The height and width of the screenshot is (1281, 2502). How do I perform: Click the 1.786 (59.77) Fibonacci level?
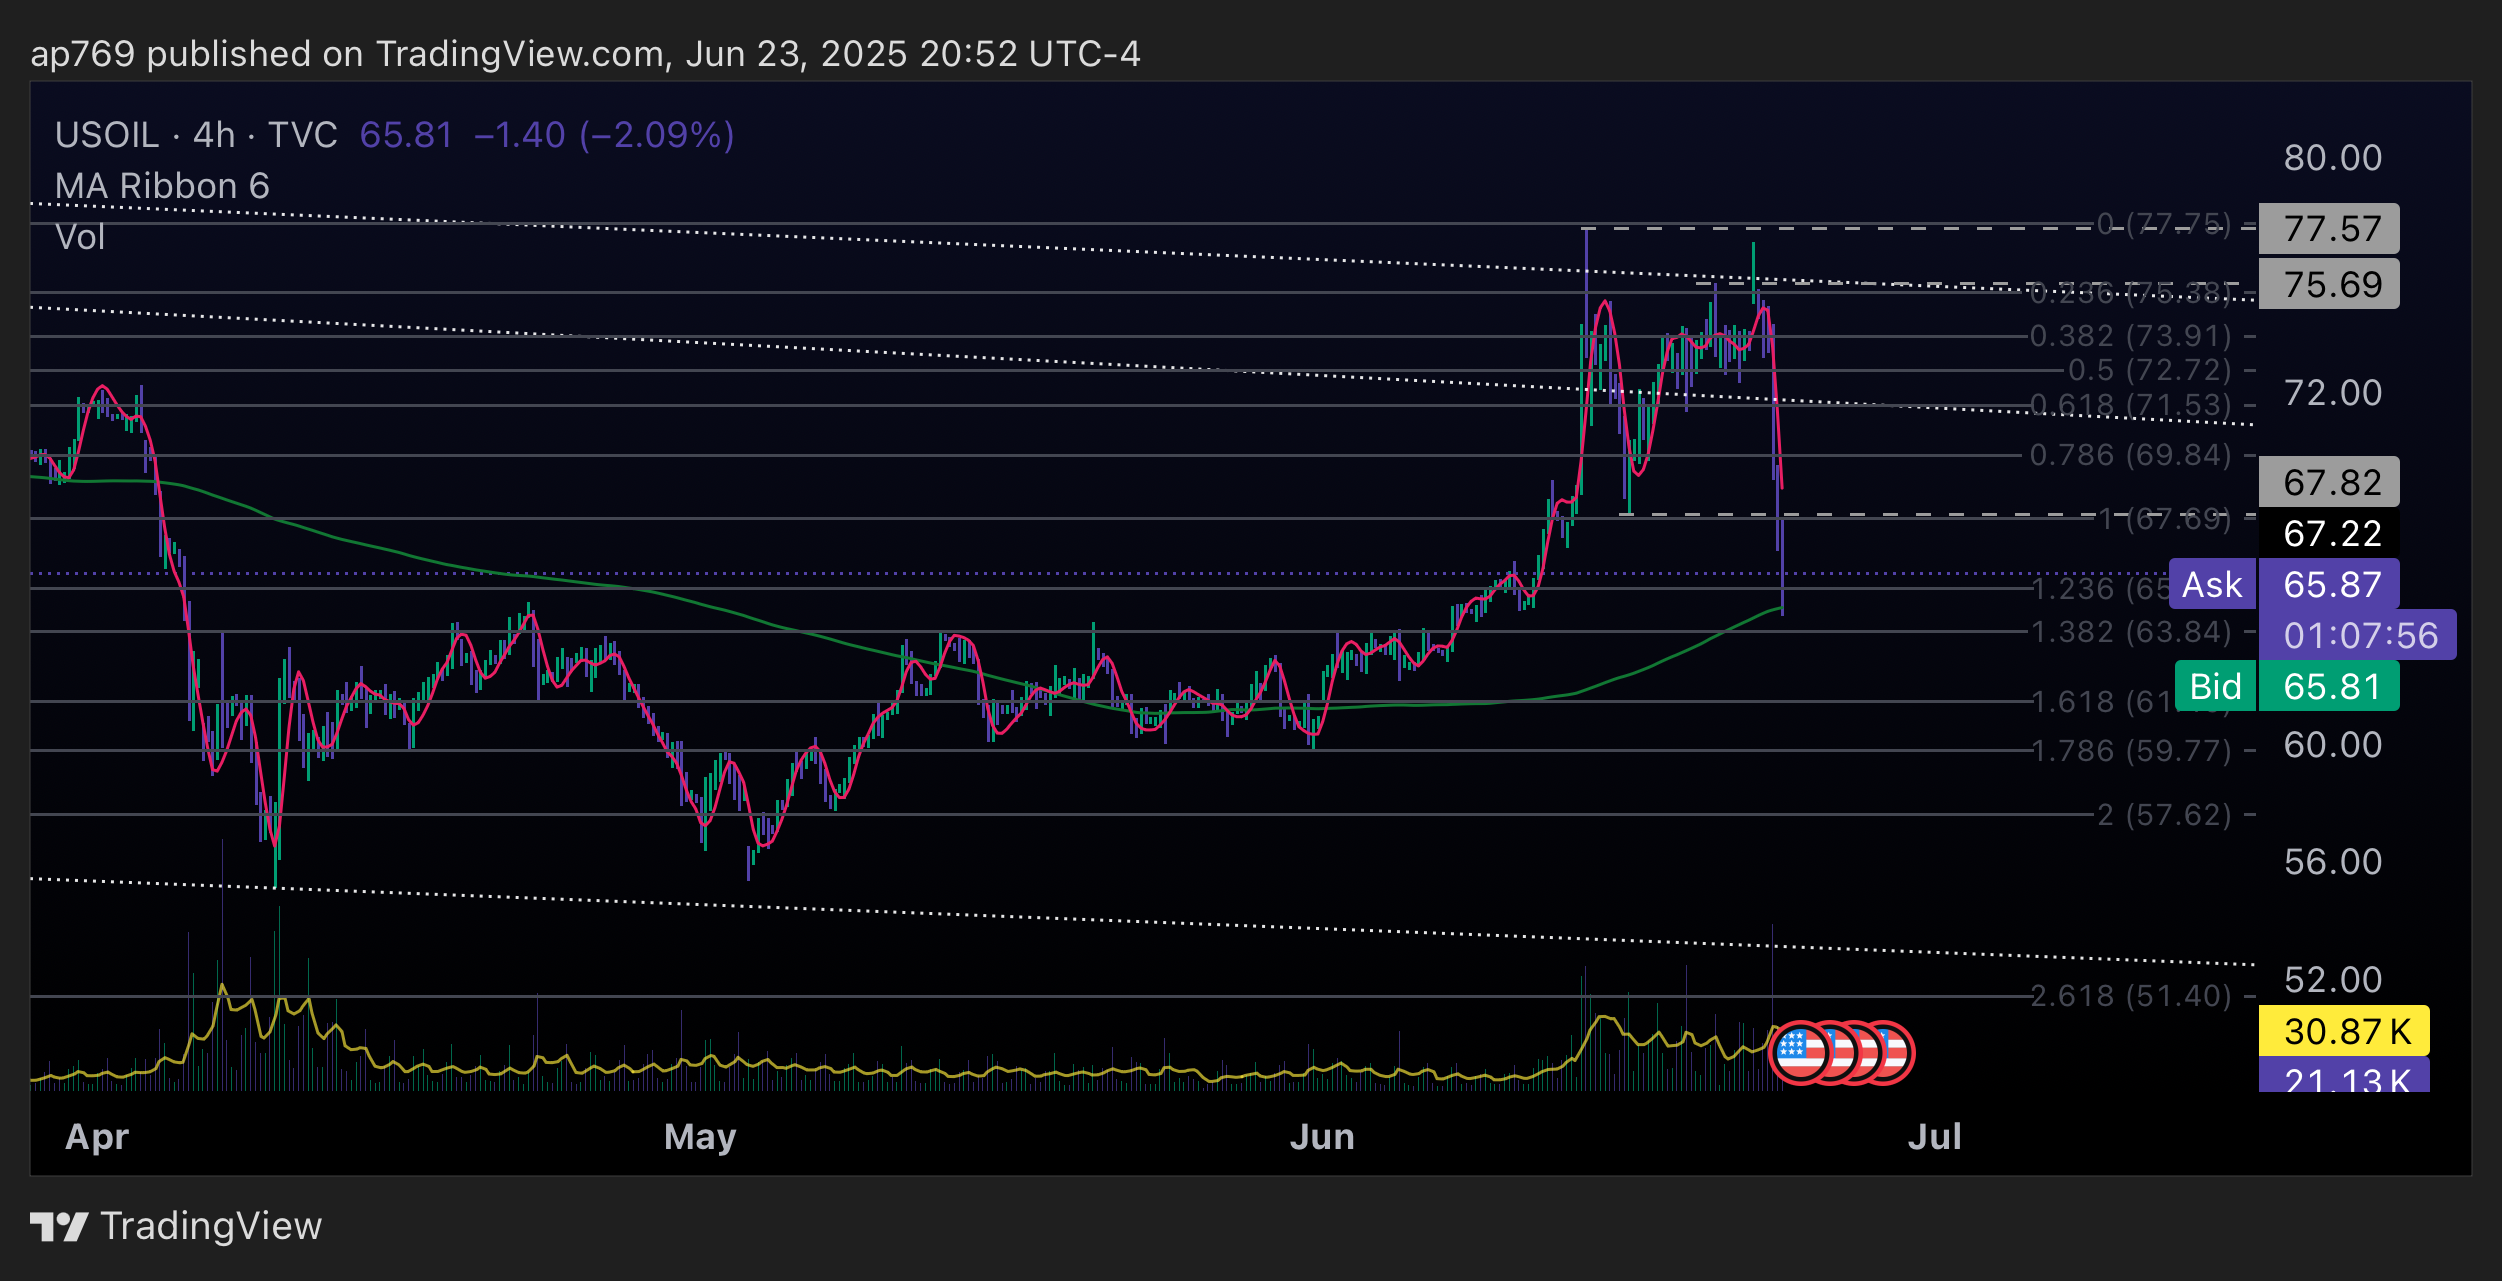(2132, 750)
